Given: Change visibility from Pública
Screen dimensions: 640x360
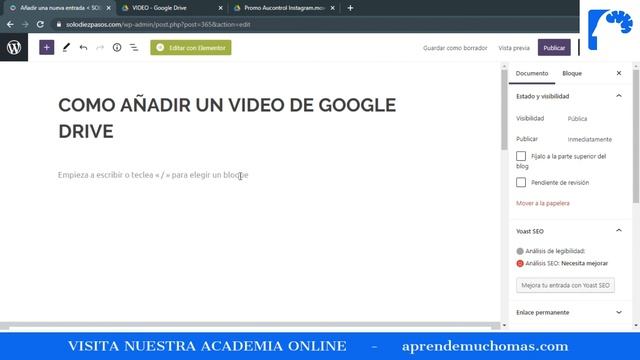Looking at the screenshot, I should click(577, 119).
